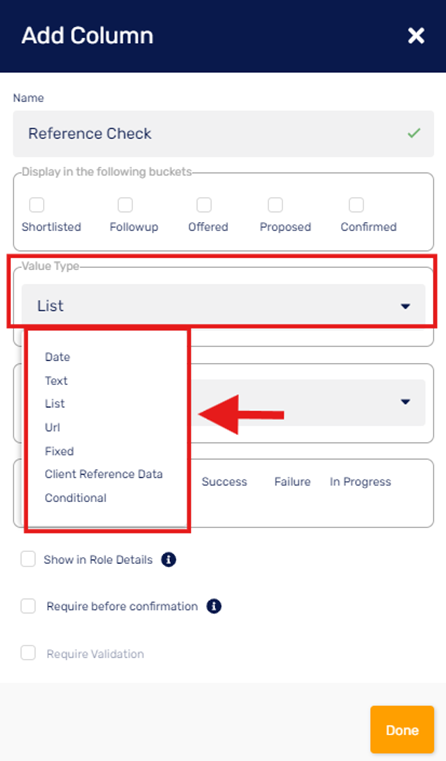This screenshot has height=761, width=446.
Task: Open the Value Type dropdown arrow
Action: pos(405,306)
